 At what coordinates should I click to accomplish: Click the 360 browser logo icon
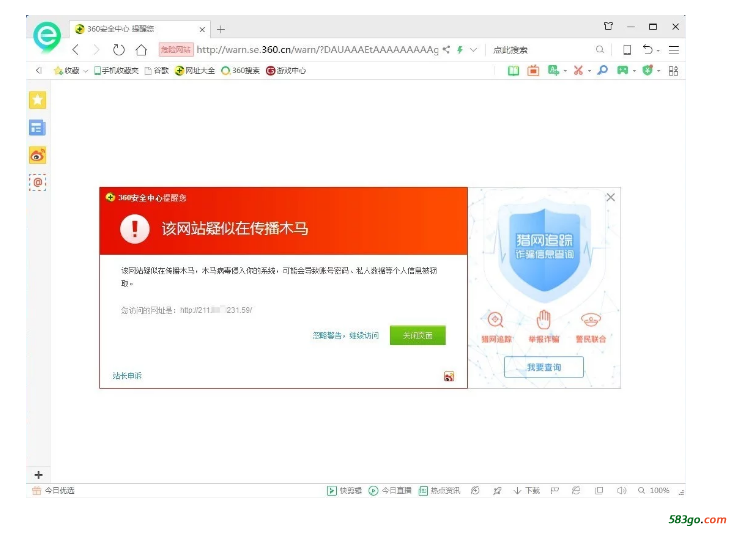pos(47,36)
